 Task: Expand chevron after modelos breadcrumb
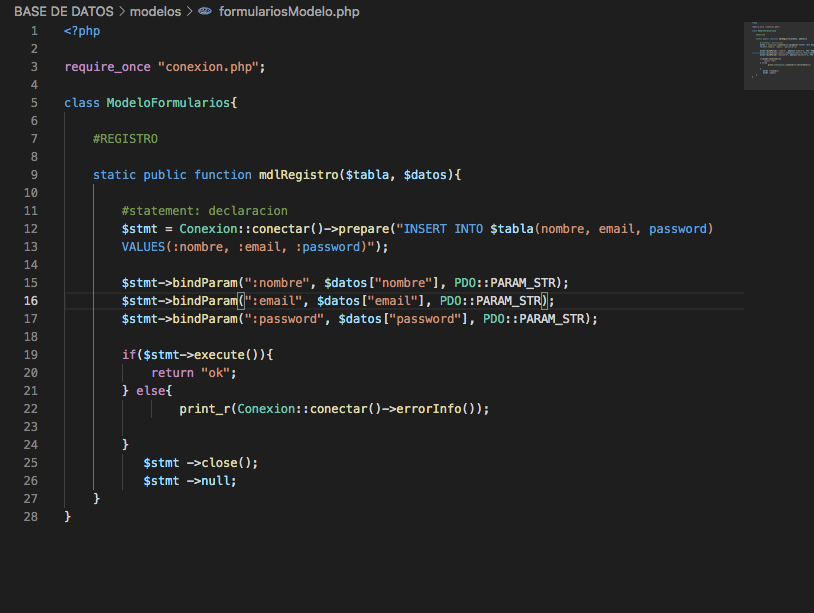(189, 11)
